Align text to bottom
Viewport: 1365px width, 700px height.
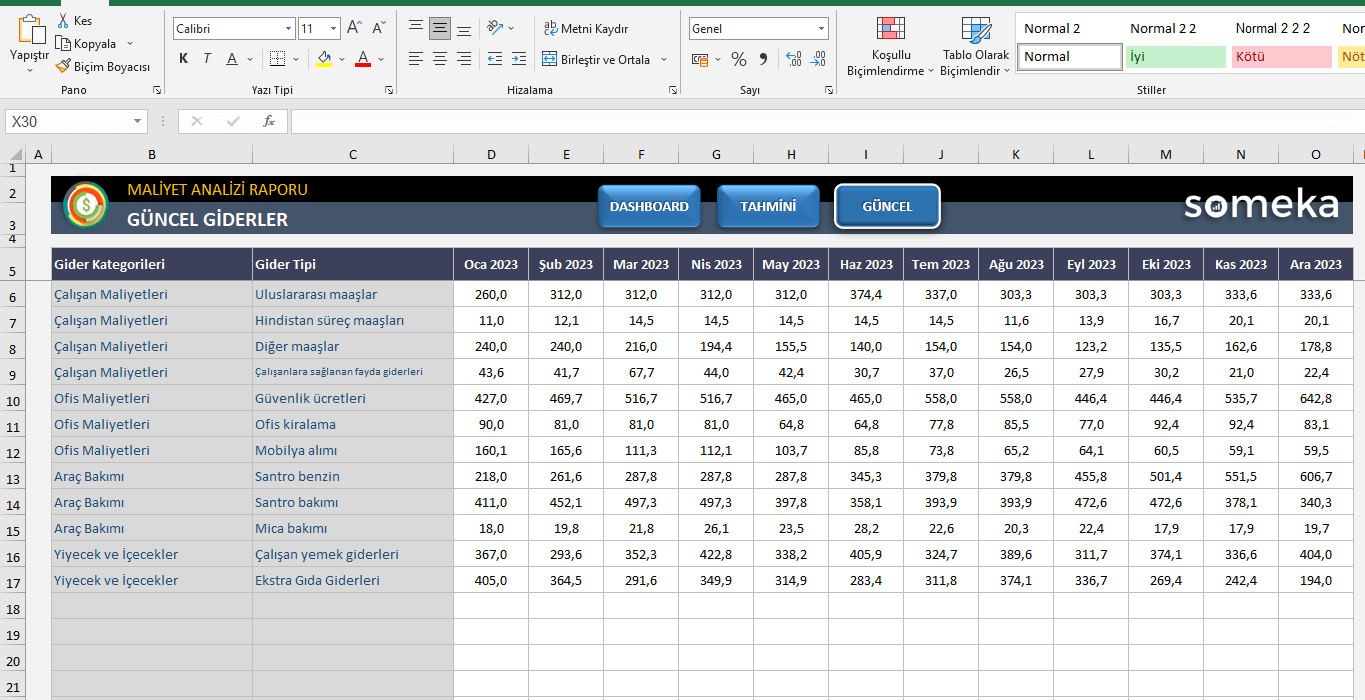464,29
